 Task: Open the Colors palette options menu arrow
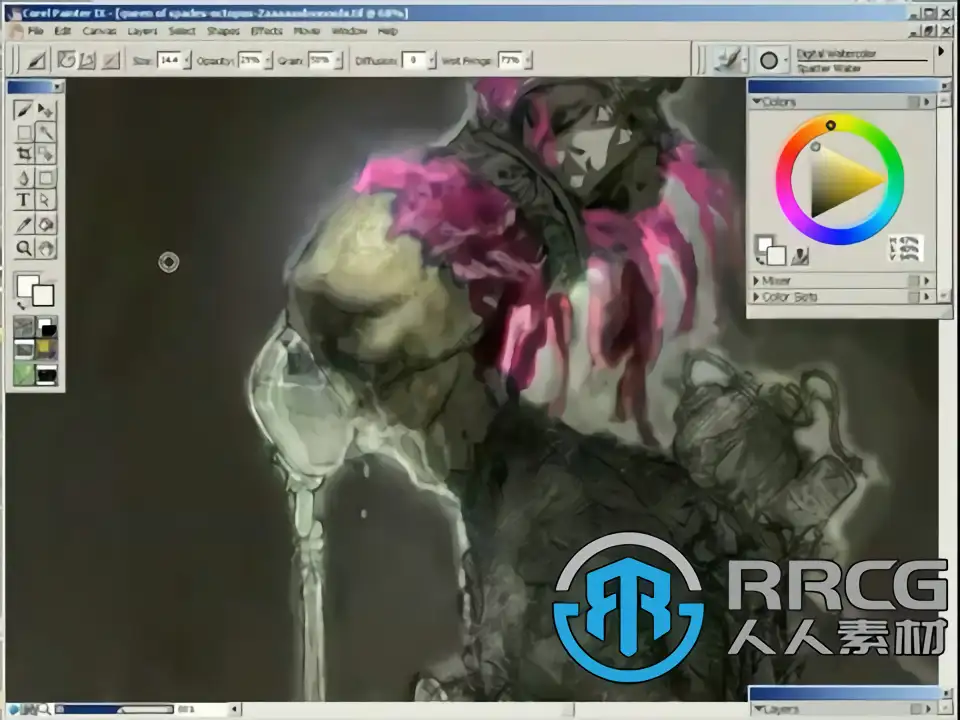(927, 102)
